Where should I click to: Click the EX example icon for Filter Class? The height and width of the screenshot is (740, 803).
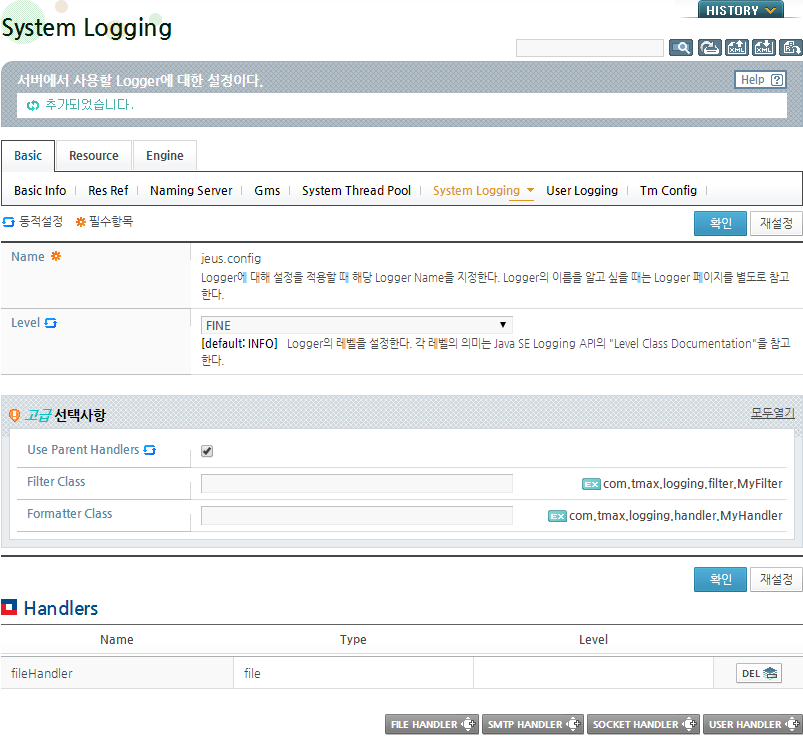pos(591,484)
